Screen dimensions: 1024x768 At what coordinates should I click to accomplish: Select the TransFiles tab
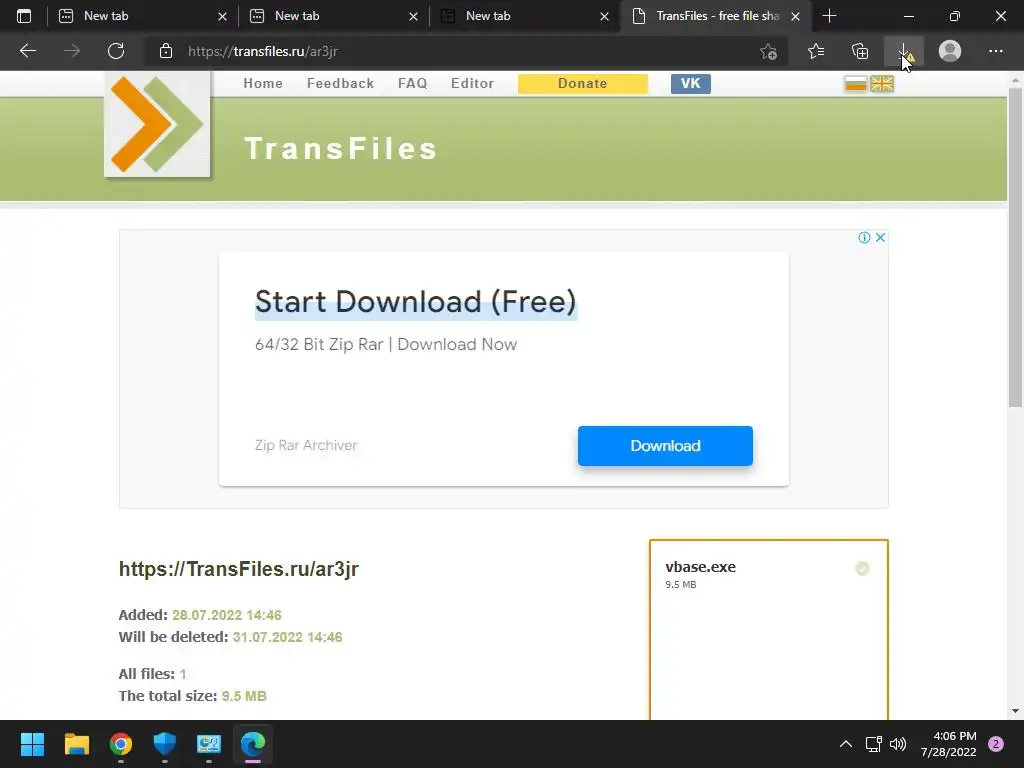pyautogui.click(x=717, y=16)
